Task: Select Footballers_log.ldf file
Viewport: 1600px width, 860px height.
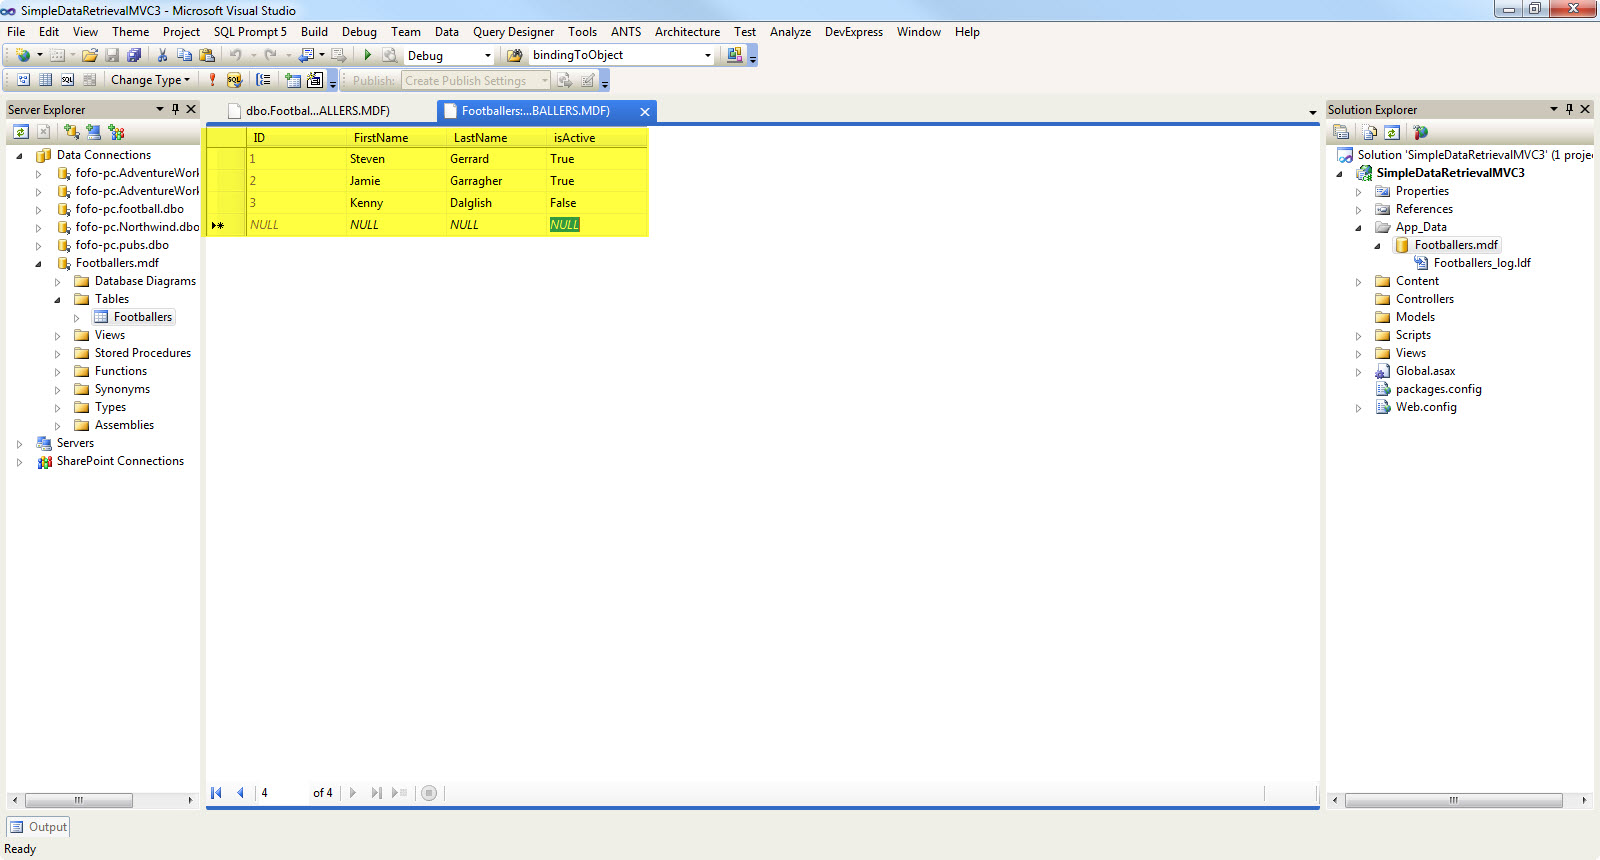Action: (x=1482, y=263)
